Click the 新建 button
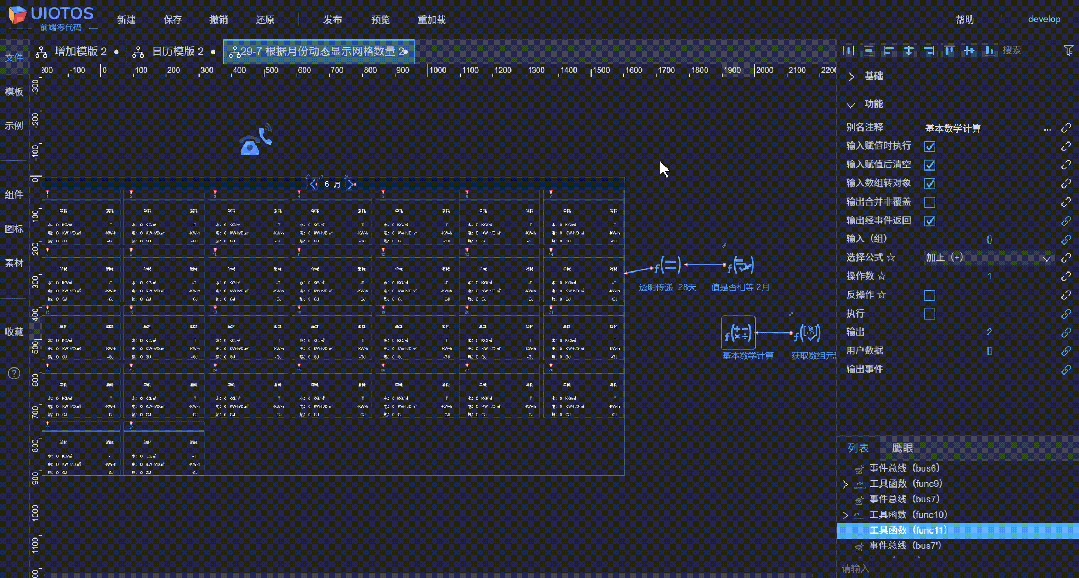The image size is (1079, 578). [x=126, y=20]
